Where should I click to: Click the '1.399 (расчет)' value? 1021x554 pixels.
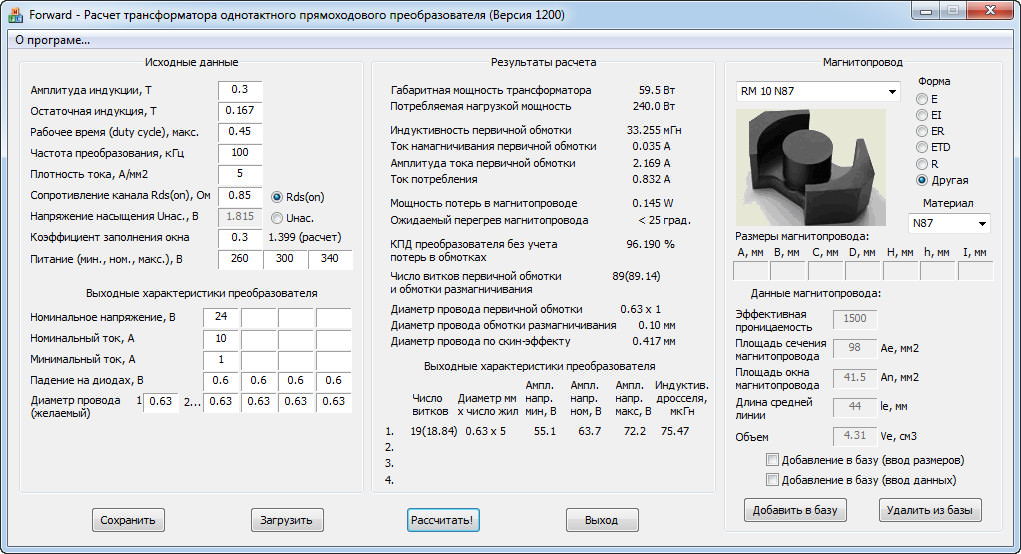305,238
